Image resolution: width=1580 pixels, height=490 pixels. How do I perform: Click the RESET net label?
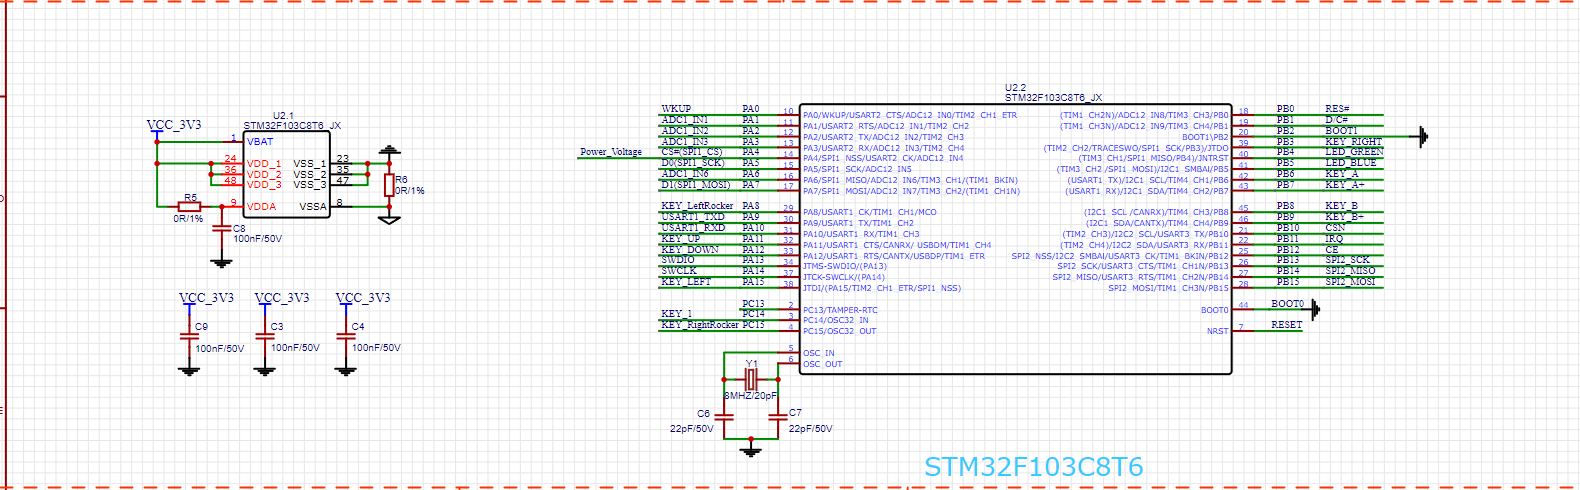pyautogui.click(x=1287, y=325)
